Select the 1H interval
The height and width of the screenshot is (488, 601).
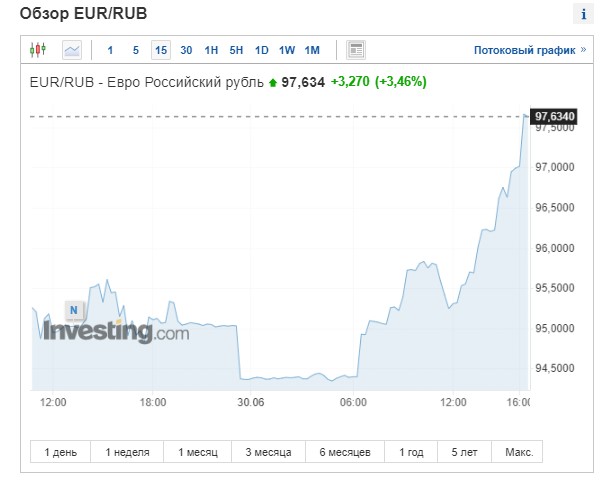coord(211,50)
